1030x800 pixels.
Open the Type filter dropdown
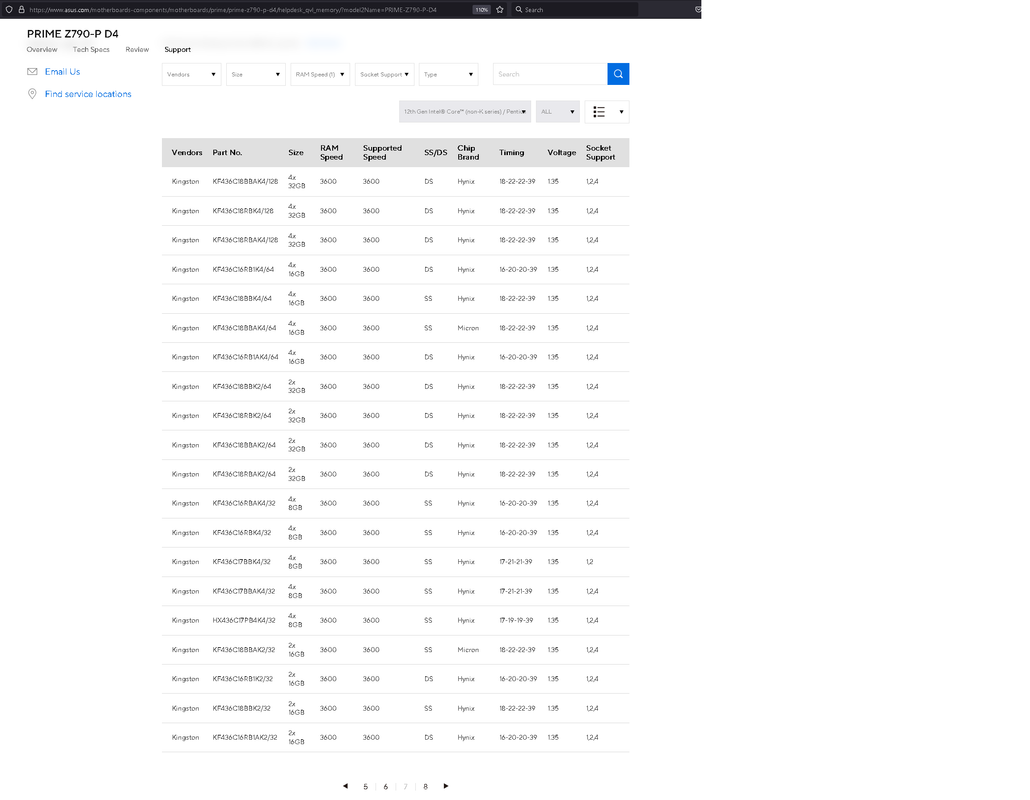coord(449,74)
